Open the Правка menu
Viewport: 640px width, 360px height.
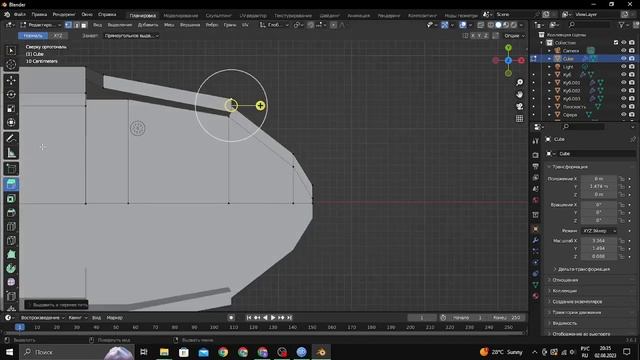pos(39,14)
